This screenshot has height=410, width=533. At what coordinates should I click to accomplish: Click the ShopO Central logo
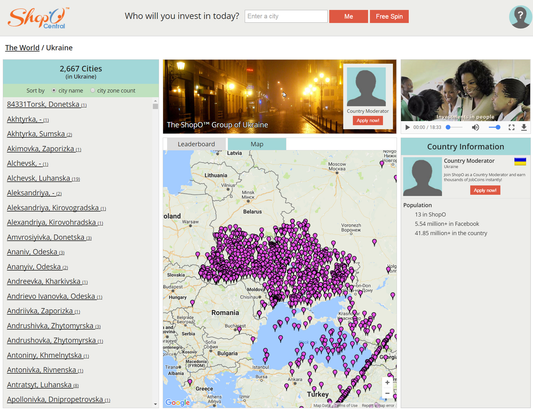pos(38,18)
